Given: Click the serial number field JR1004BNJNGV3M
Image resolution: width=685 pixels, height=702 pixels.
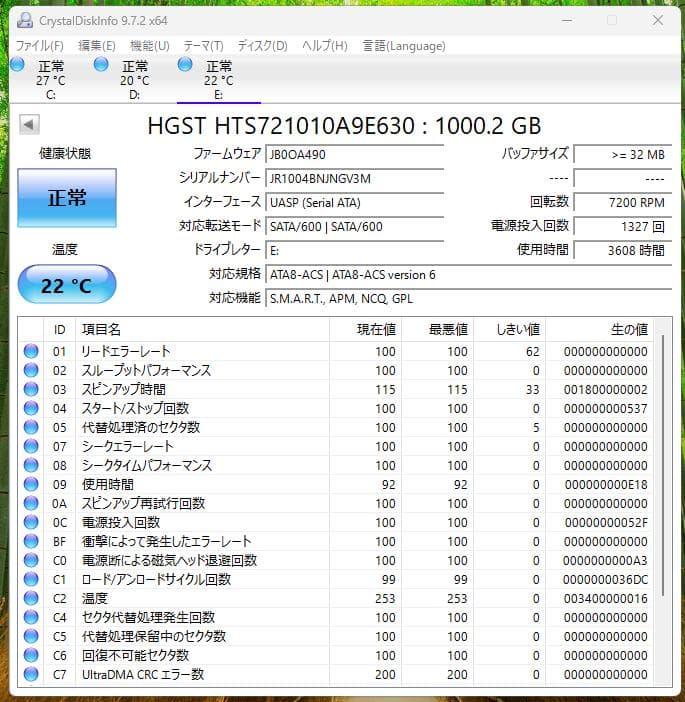Looking at the screenshot, I should point(355,179).
